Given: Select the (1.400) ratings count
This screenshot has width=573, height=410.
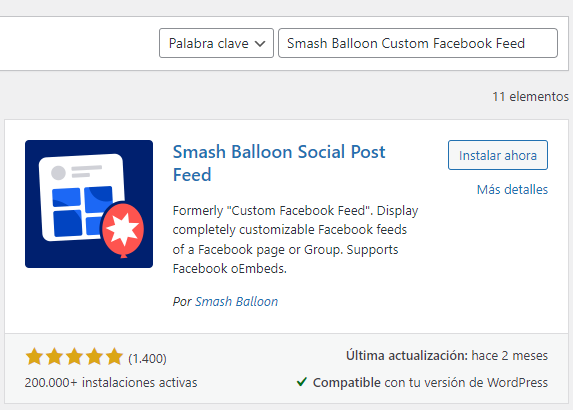Looking at the screenshot, I should [147, 358].
